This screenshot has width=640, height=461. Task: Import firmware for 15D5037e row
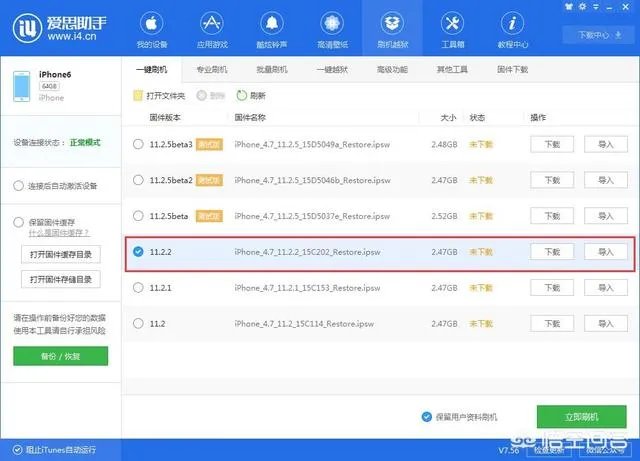click(606, 216)
